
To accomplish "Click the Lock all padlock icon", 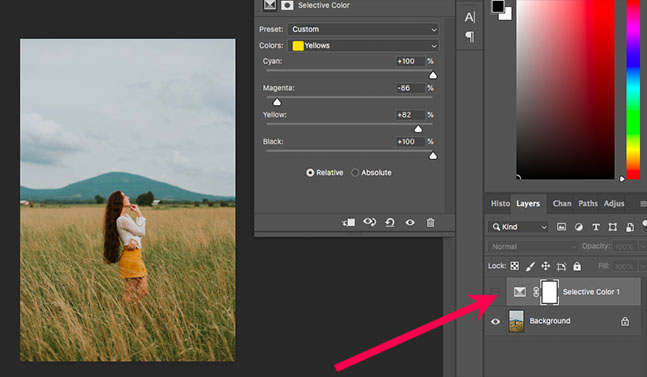I will 577,266.
